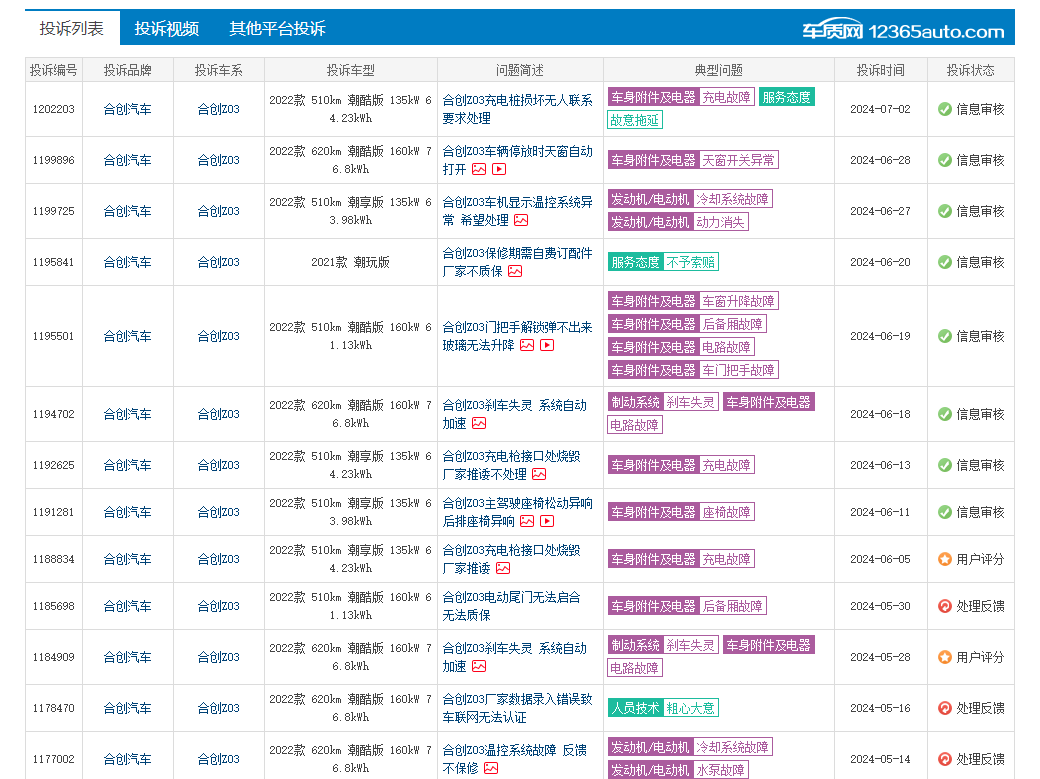This screenshot has height=779, width=1040.
Task: Click 处理反馈 status text in row 1178470
Action: 980,709
